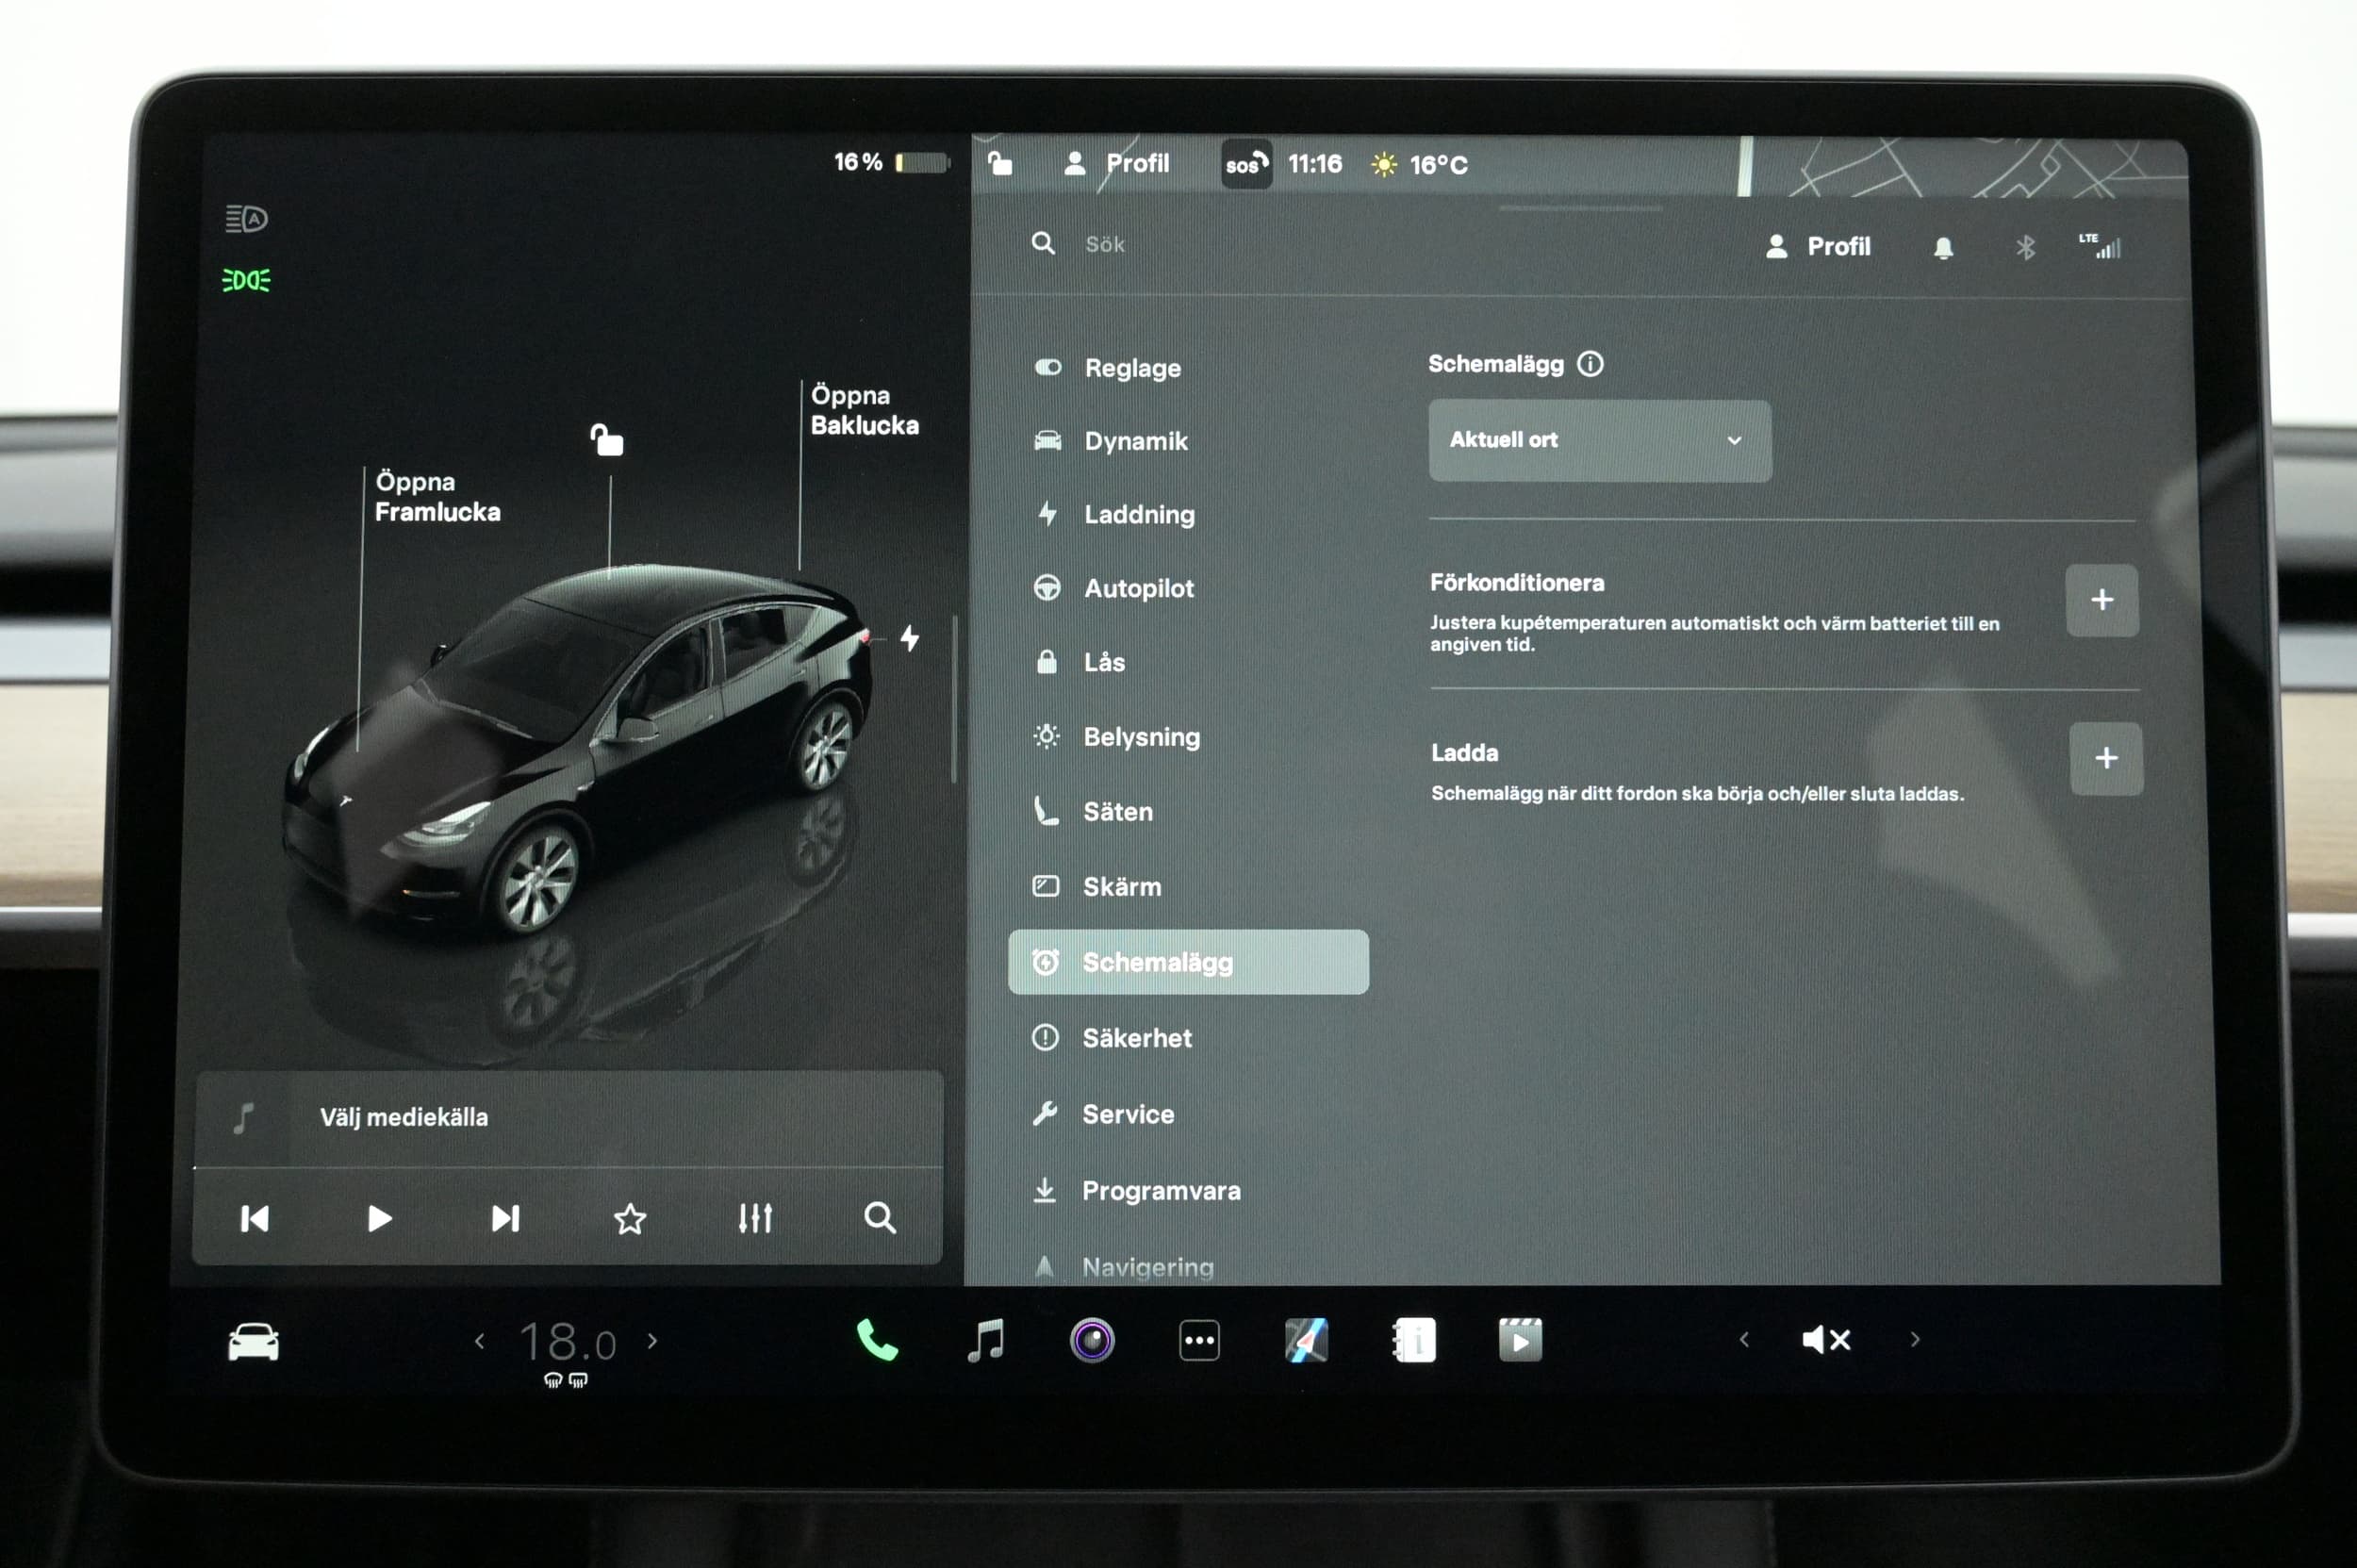2357x1568 pixels.
Task: Open the Theater video app
Action: [x=1520, y=1340]
